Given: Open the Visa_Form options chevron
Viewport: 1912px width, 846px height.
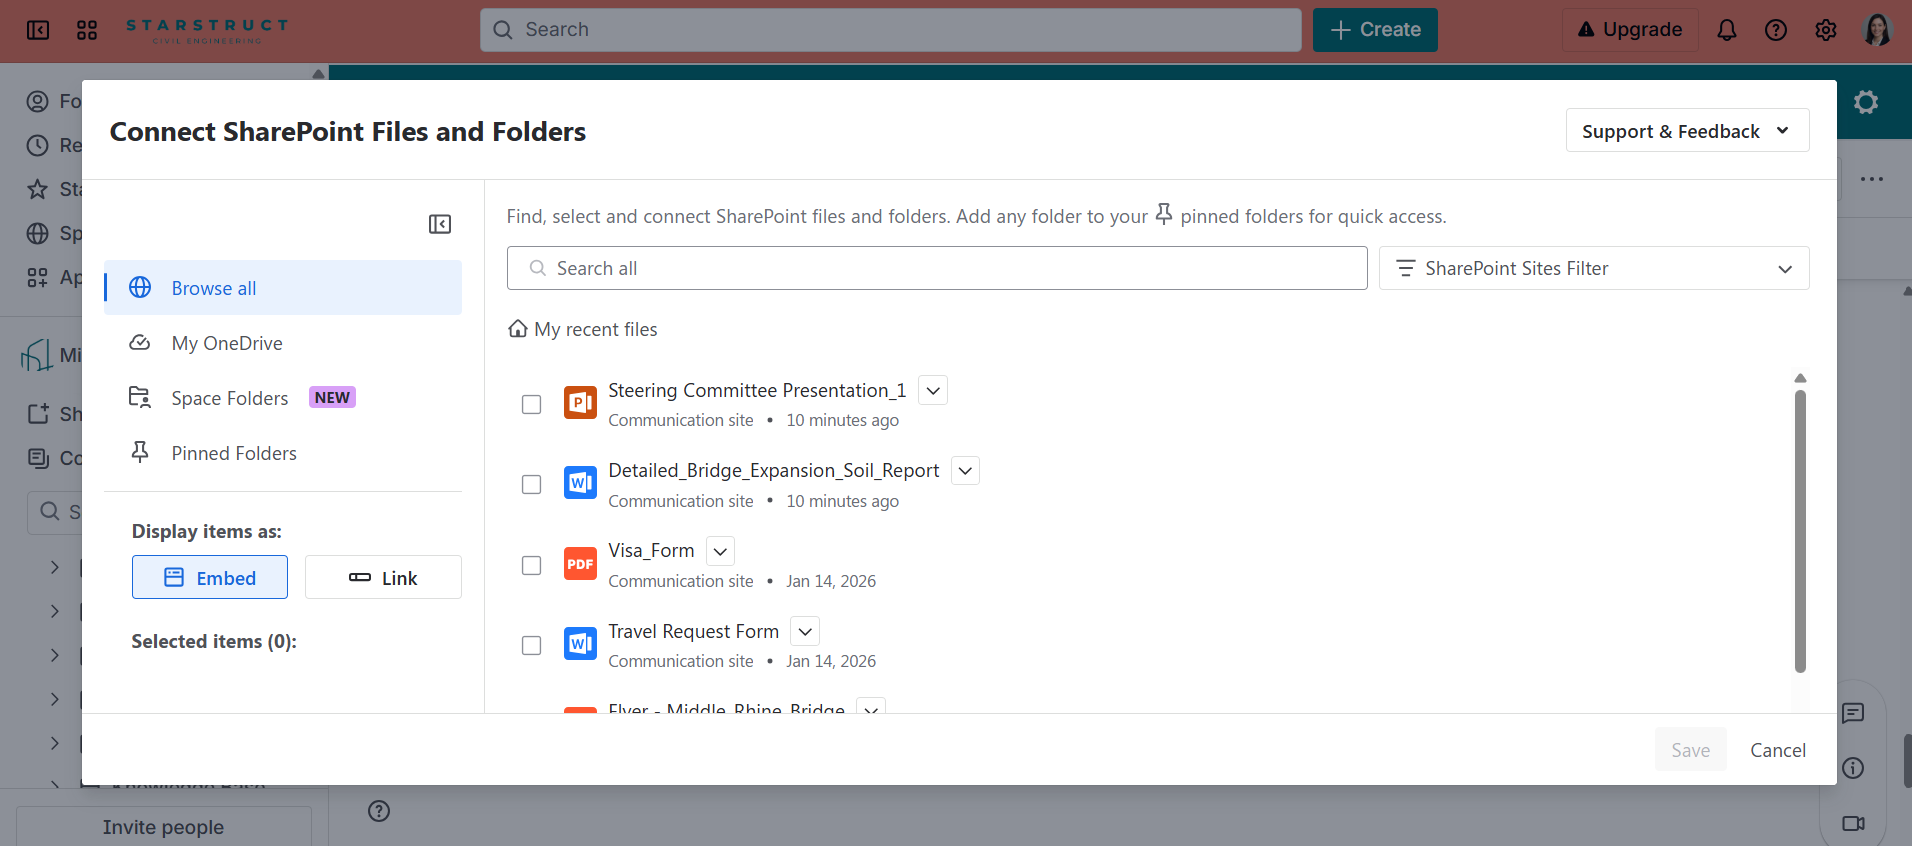Looking at the screenshot, I should coord(720,551).
